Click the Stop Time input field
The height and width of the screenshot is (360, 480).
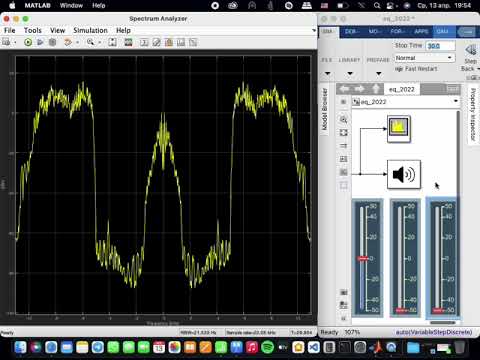440,46
